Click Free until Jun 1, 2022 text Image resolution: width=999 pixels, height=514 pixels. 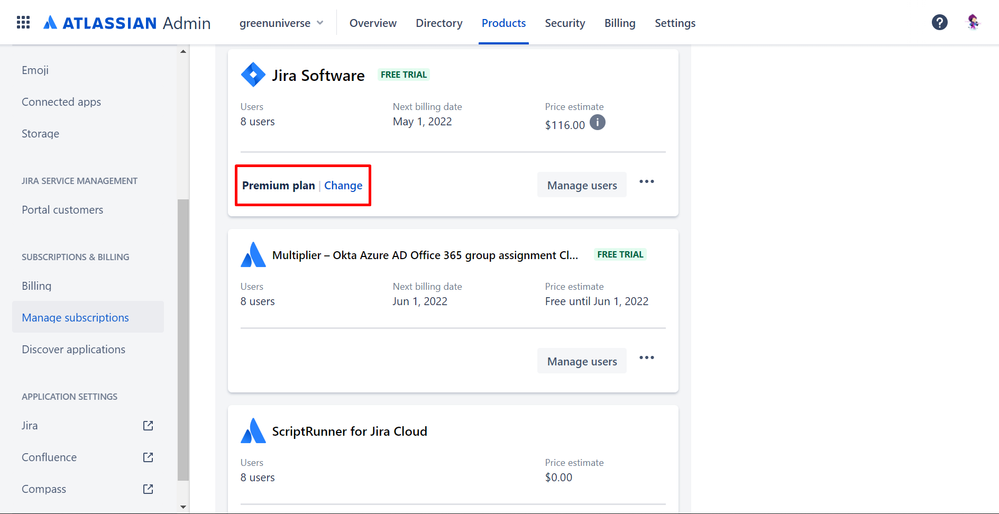597,301
